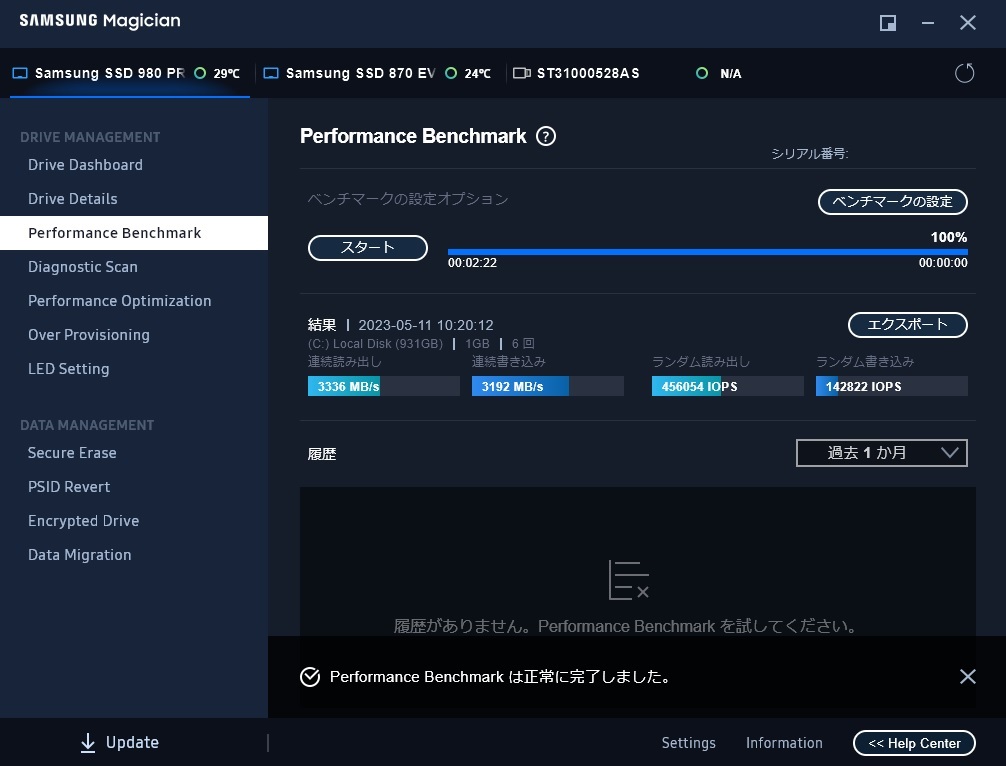1006x766 pixels.
Task: Click the Performance Benchmark help question mark
Action: coord(546,137)
